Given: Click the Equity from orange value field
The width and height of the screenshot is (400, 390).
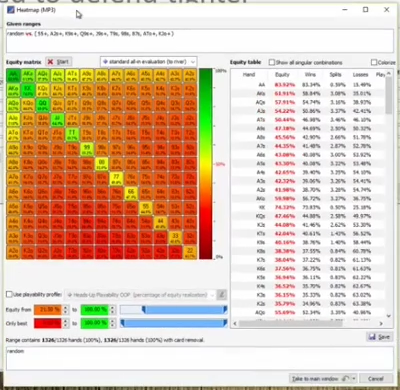Looking at the screenshot, I should pyautogui.click(x=48, y=310).
